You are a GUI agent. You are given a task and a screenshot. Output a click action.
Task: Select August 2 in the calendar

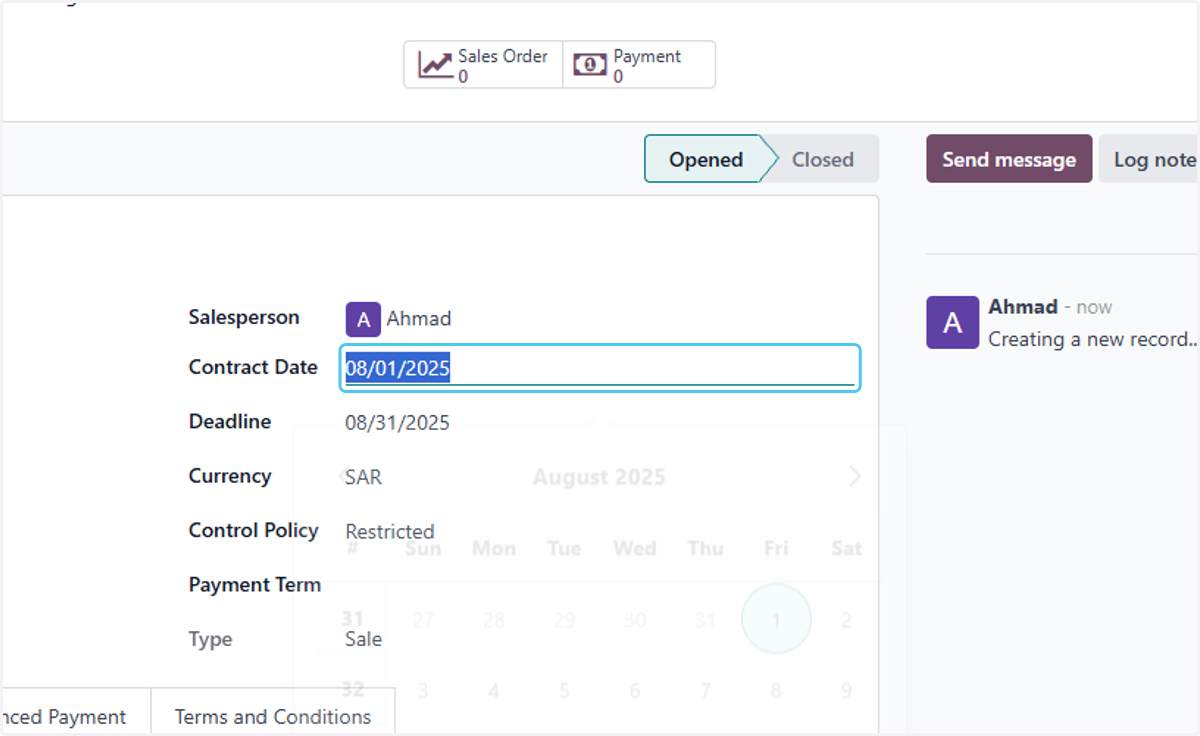[846, 620]
